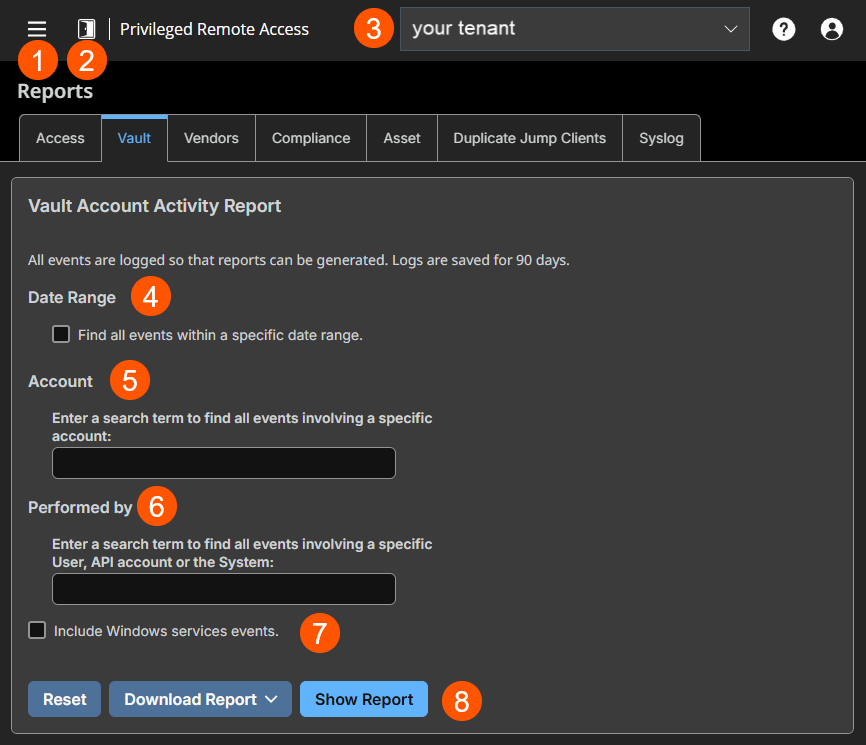This screenshot has width=866, height=745.
Task: Click Show Report
Action: pyautogui.click(x=363, y=699)
